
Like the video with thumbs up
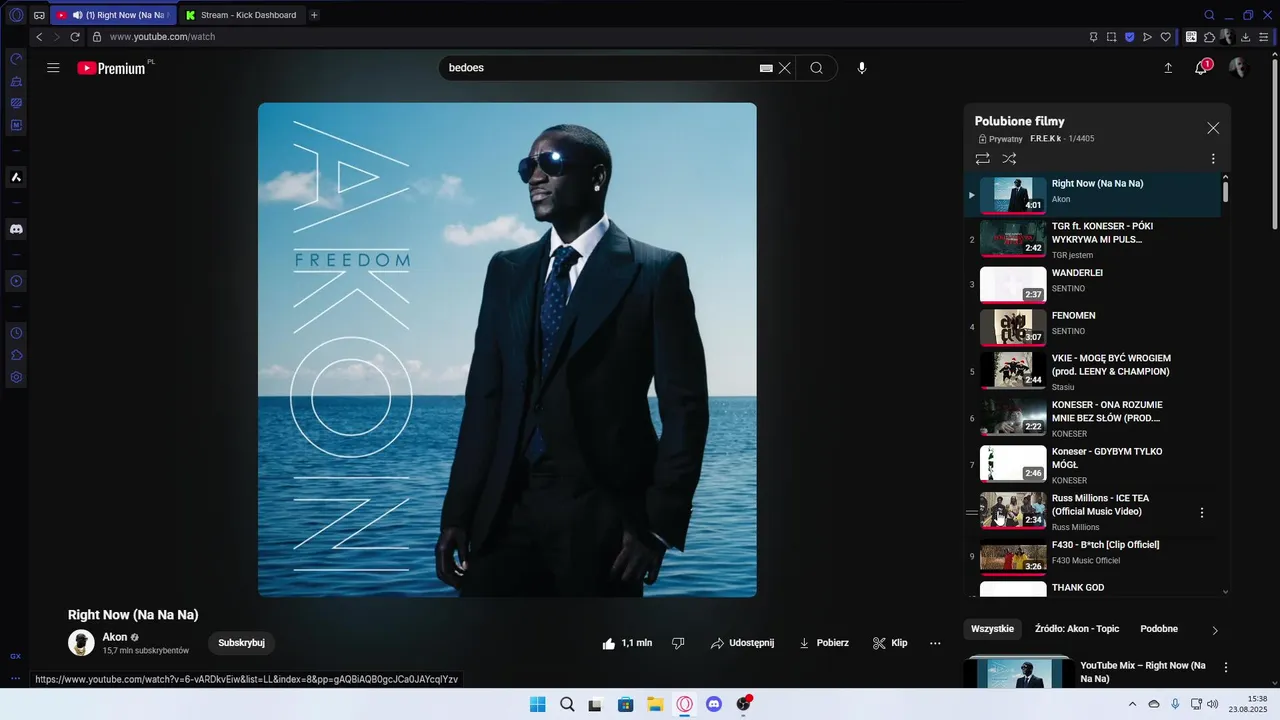pos(627,643)
